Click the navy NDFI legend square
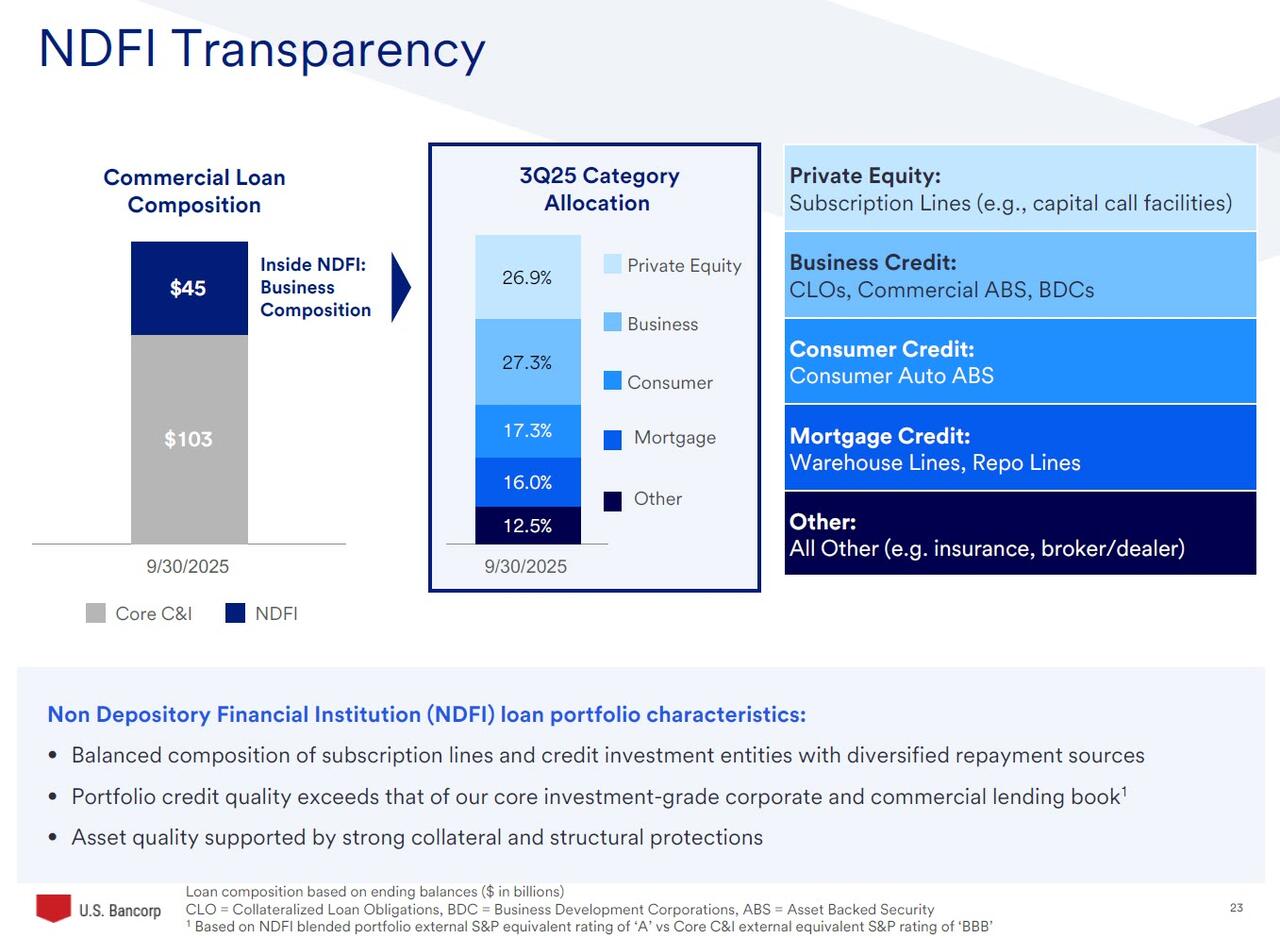 coord(235,613)
